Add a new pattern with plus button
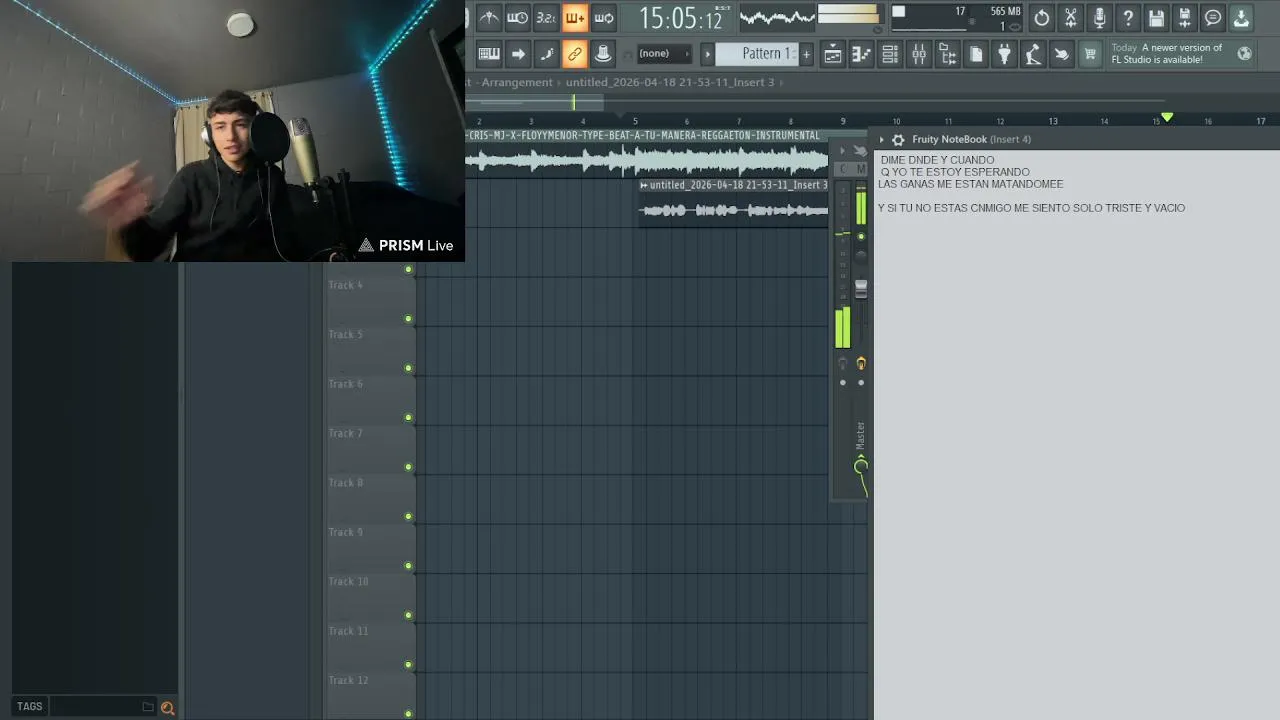This screenshot has height=720, width=1280. point(807,53)
